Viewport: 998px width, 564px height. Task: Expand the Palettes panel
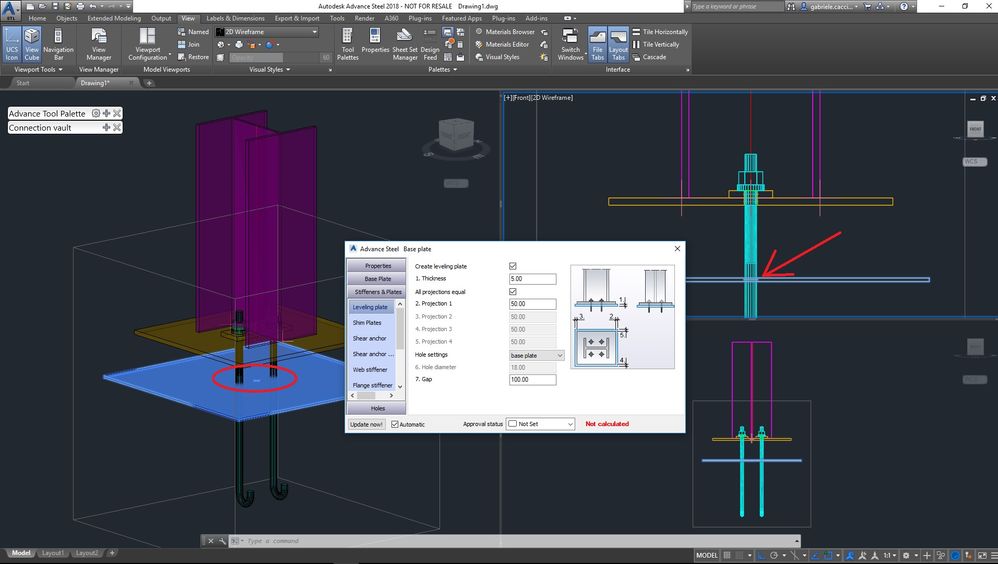[442, 69]
